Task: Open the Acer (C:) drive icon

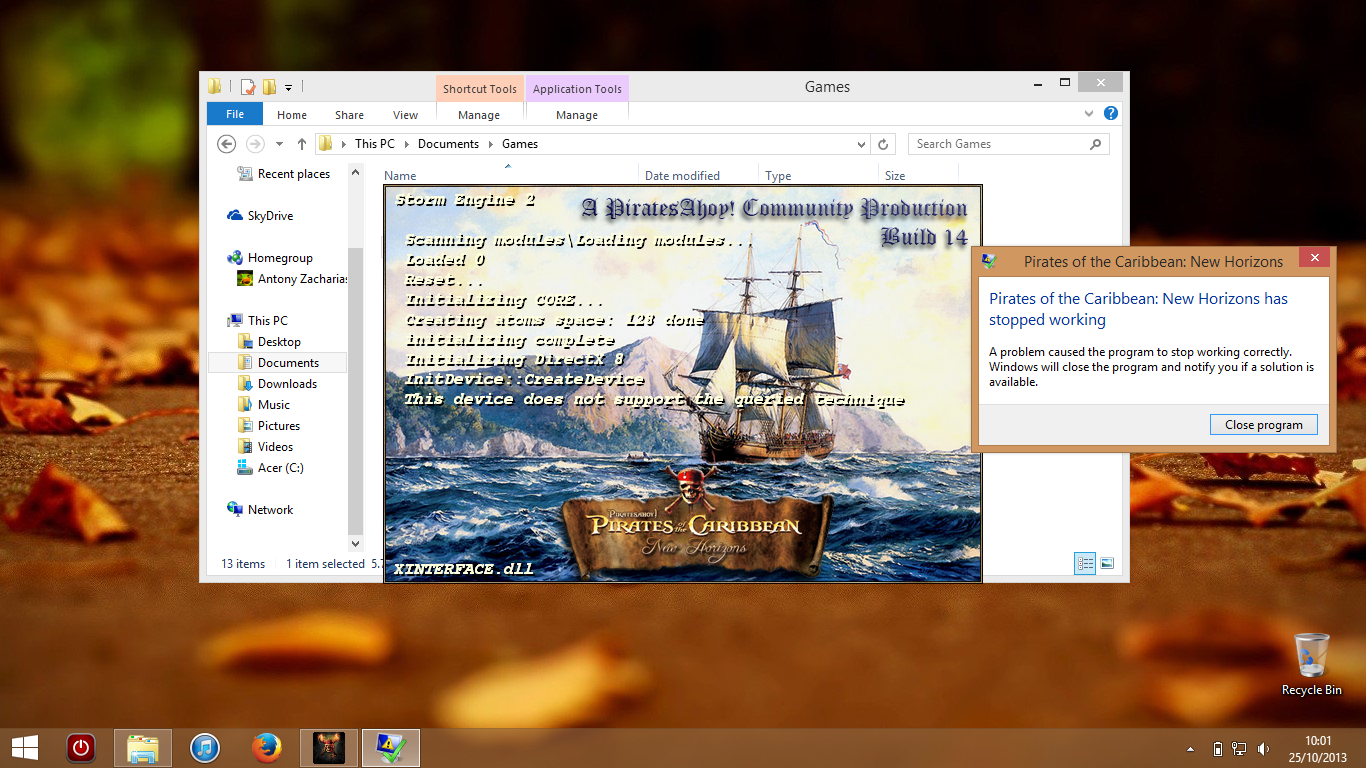Action: pos(245,468)
